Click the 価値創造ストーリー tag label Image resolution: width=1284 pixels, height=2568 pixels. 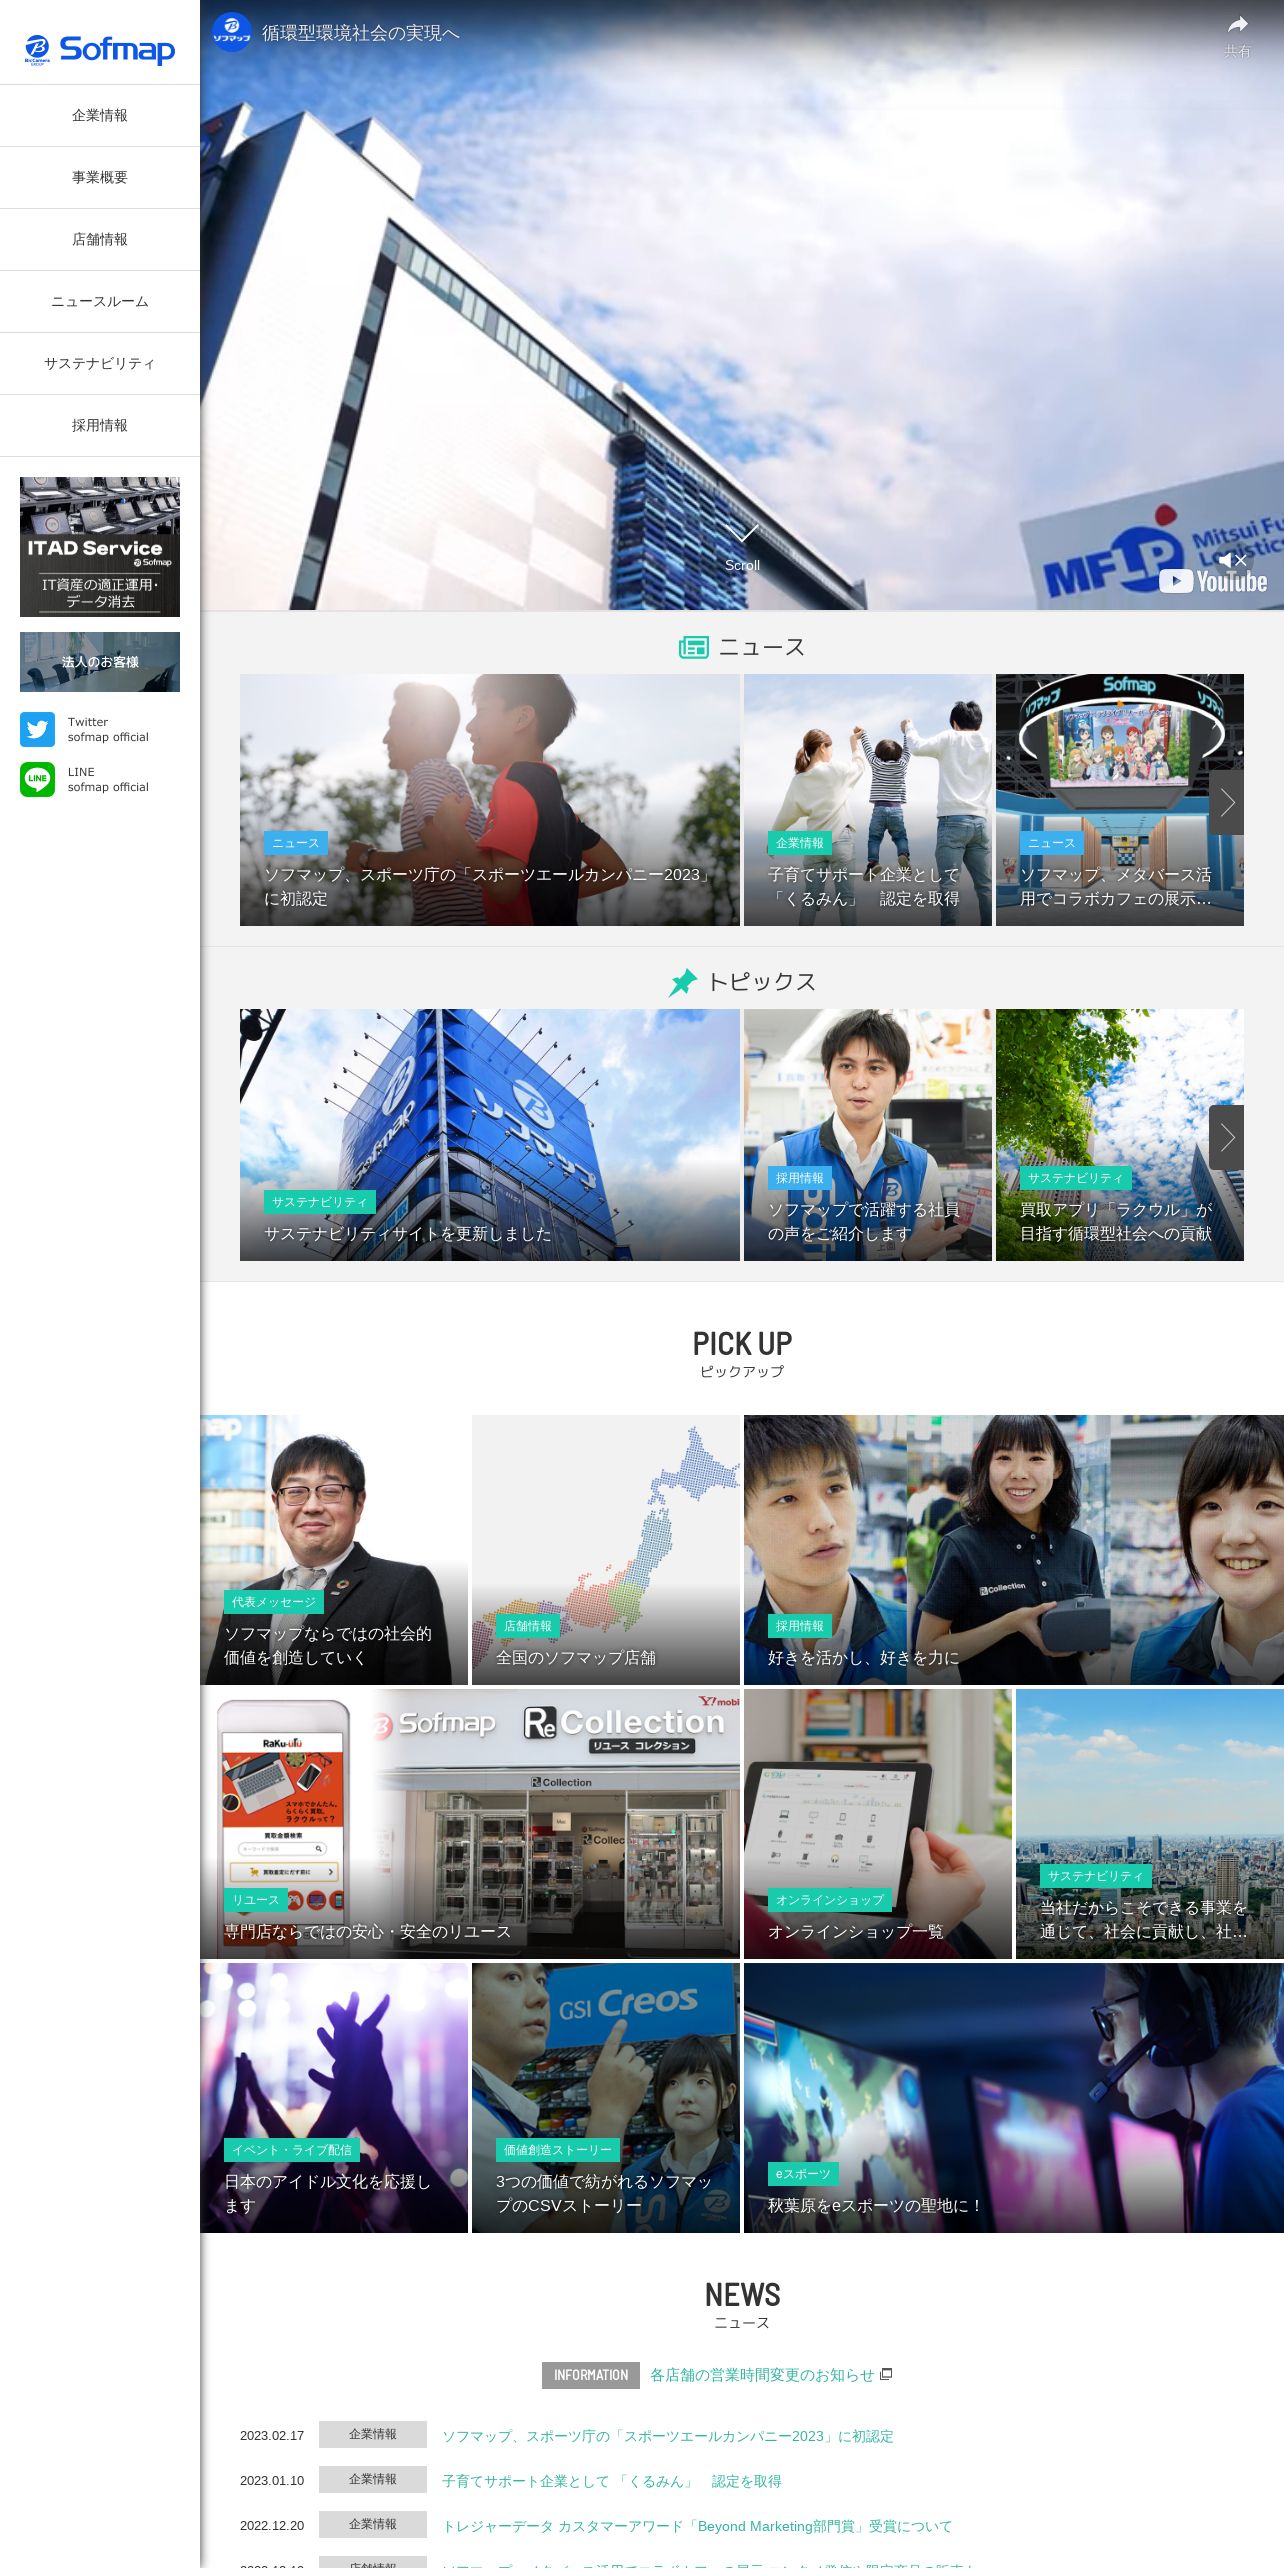click(558, 2150)
